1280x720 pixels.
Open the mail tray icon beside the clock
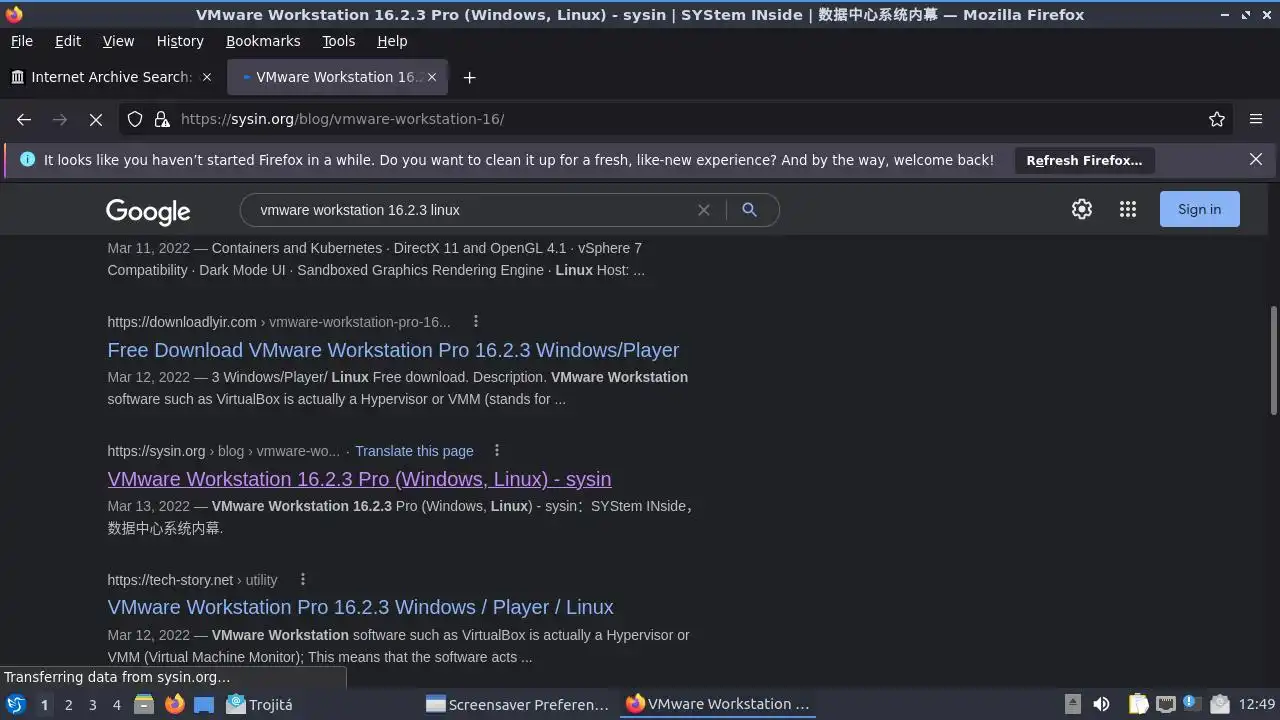tap(1219, 704)
